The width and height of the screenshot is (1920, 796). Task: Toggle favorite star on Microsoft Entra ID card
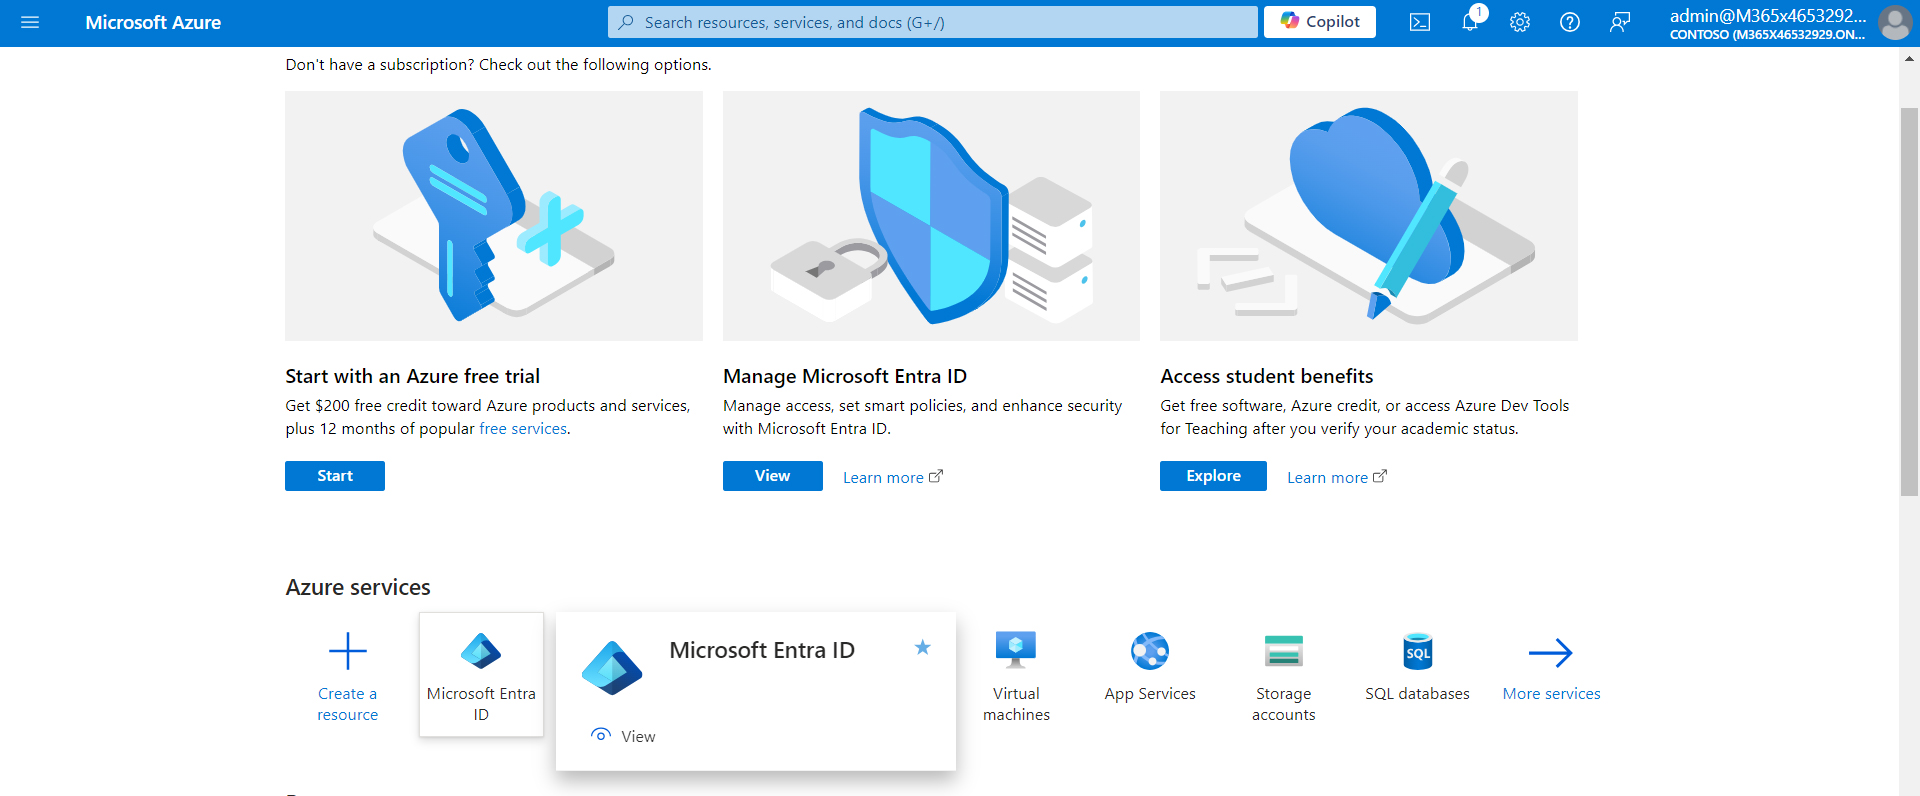923,648
